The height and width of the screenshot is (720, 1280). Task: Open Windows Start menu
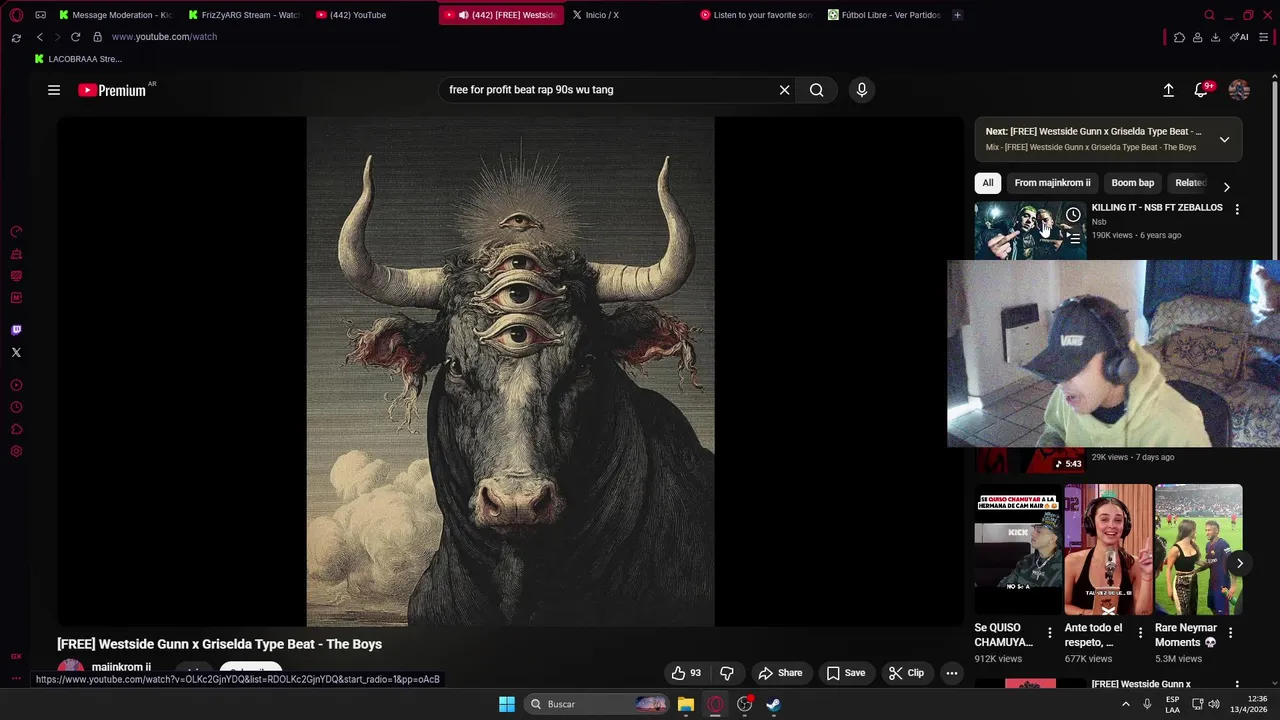507,704
